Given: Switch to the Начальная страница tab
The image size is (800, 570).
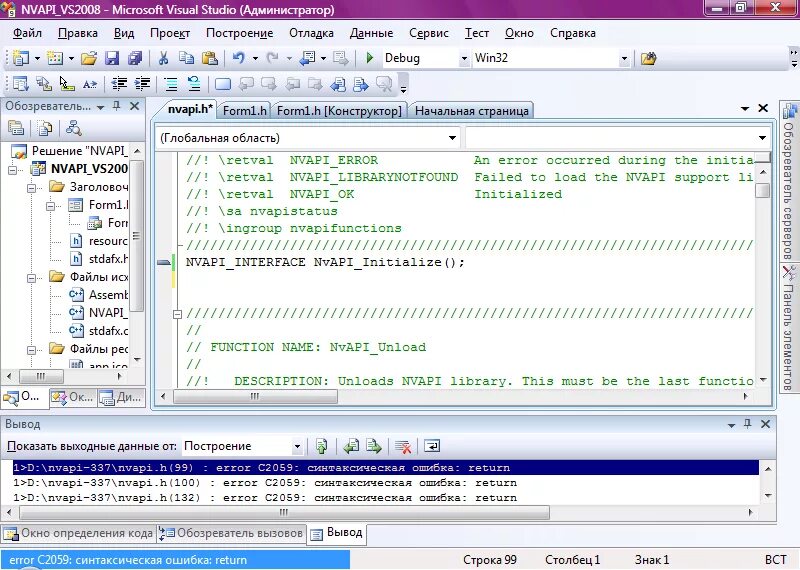Looking at the screenshot, I should [471, 111].
